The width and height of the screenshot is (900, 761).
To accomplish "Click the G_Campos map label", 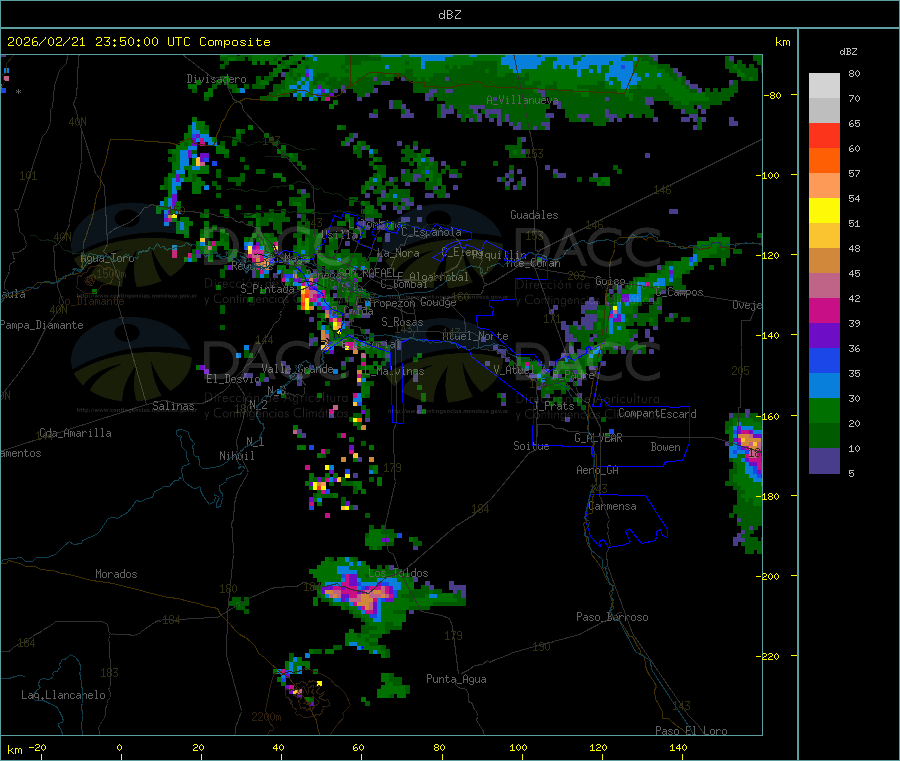I will (x=680, y=292).
